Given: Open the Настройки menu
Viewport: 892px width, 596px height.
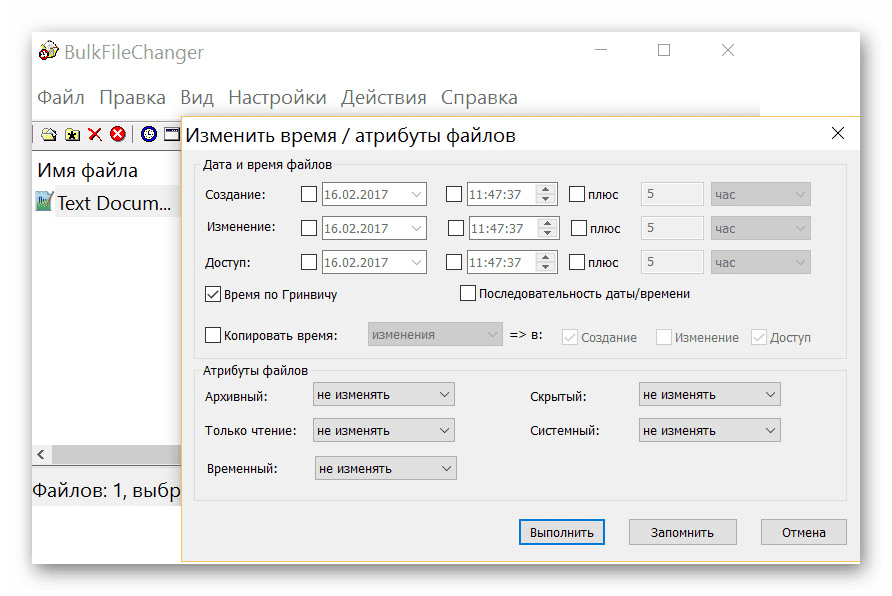Looking at the screenshot, I should (277, 97).
